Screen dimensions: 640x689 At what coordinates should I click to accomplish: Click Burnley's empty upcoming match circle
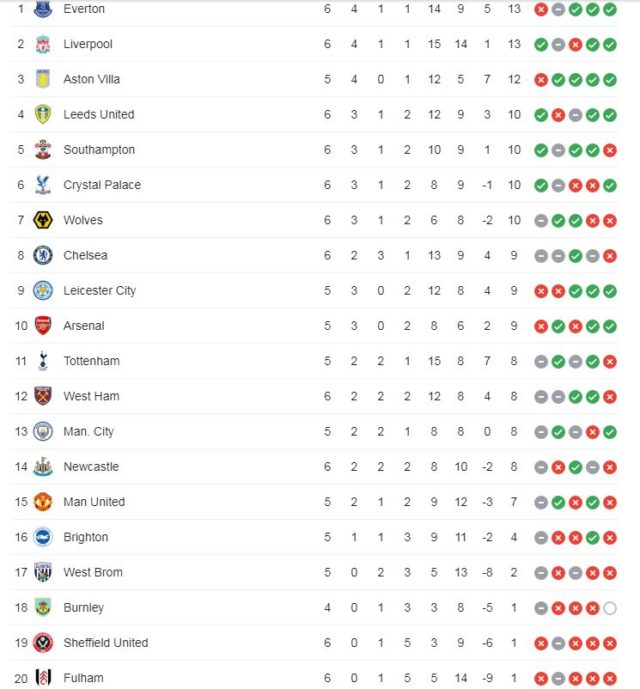(610, 608)
